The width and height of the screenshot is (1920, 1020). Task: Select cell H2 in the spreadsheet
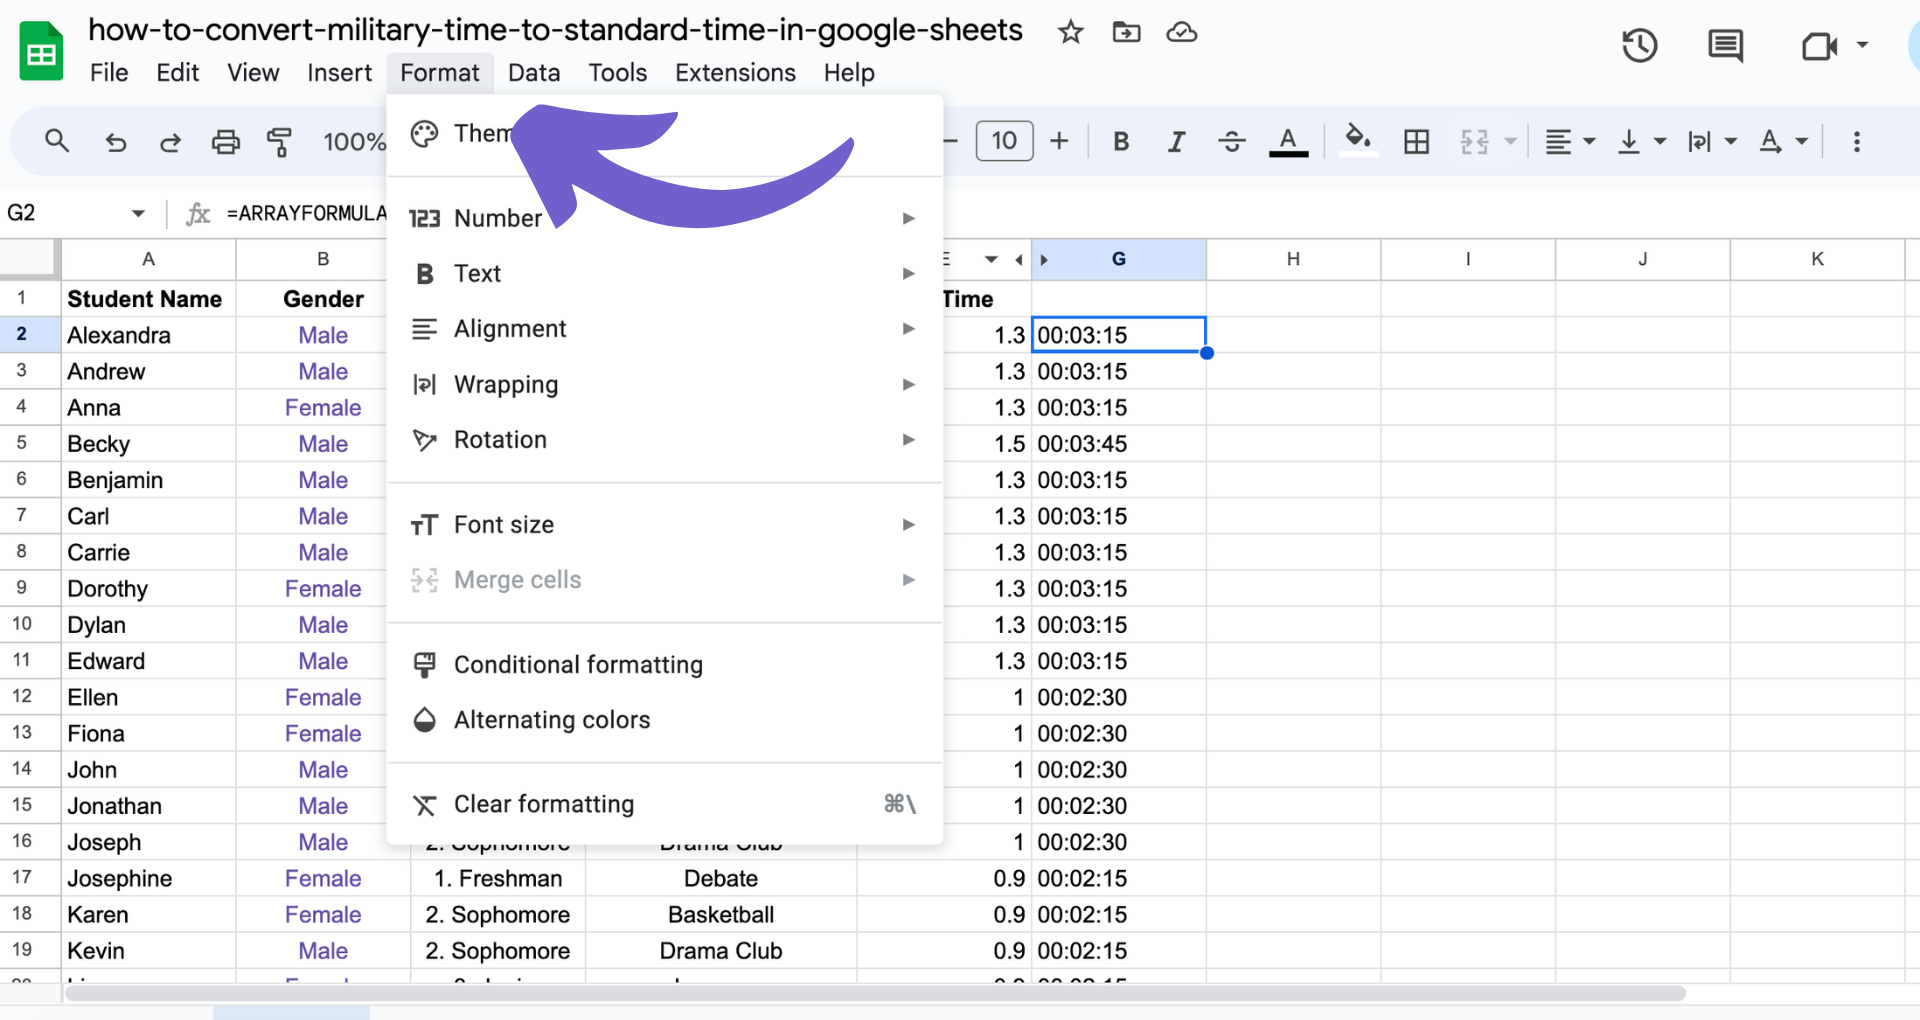[1293, 334]
